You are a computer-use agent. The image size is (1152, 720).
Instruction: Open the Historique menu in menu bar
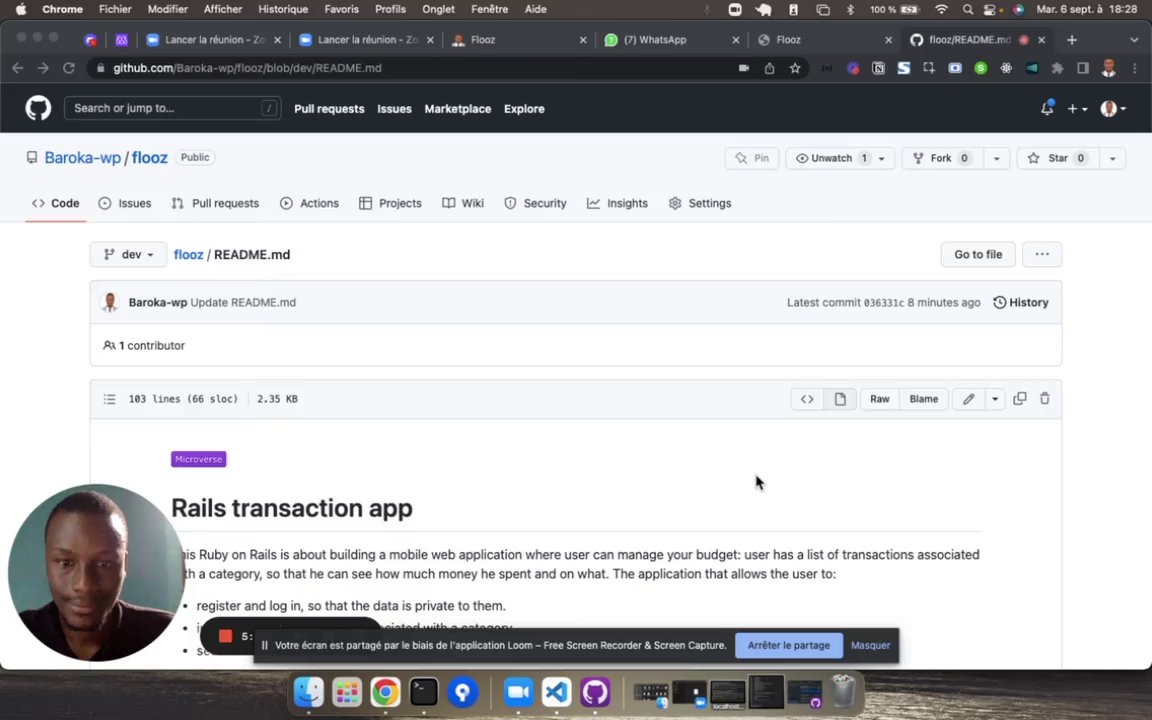[x=283, y=10]
